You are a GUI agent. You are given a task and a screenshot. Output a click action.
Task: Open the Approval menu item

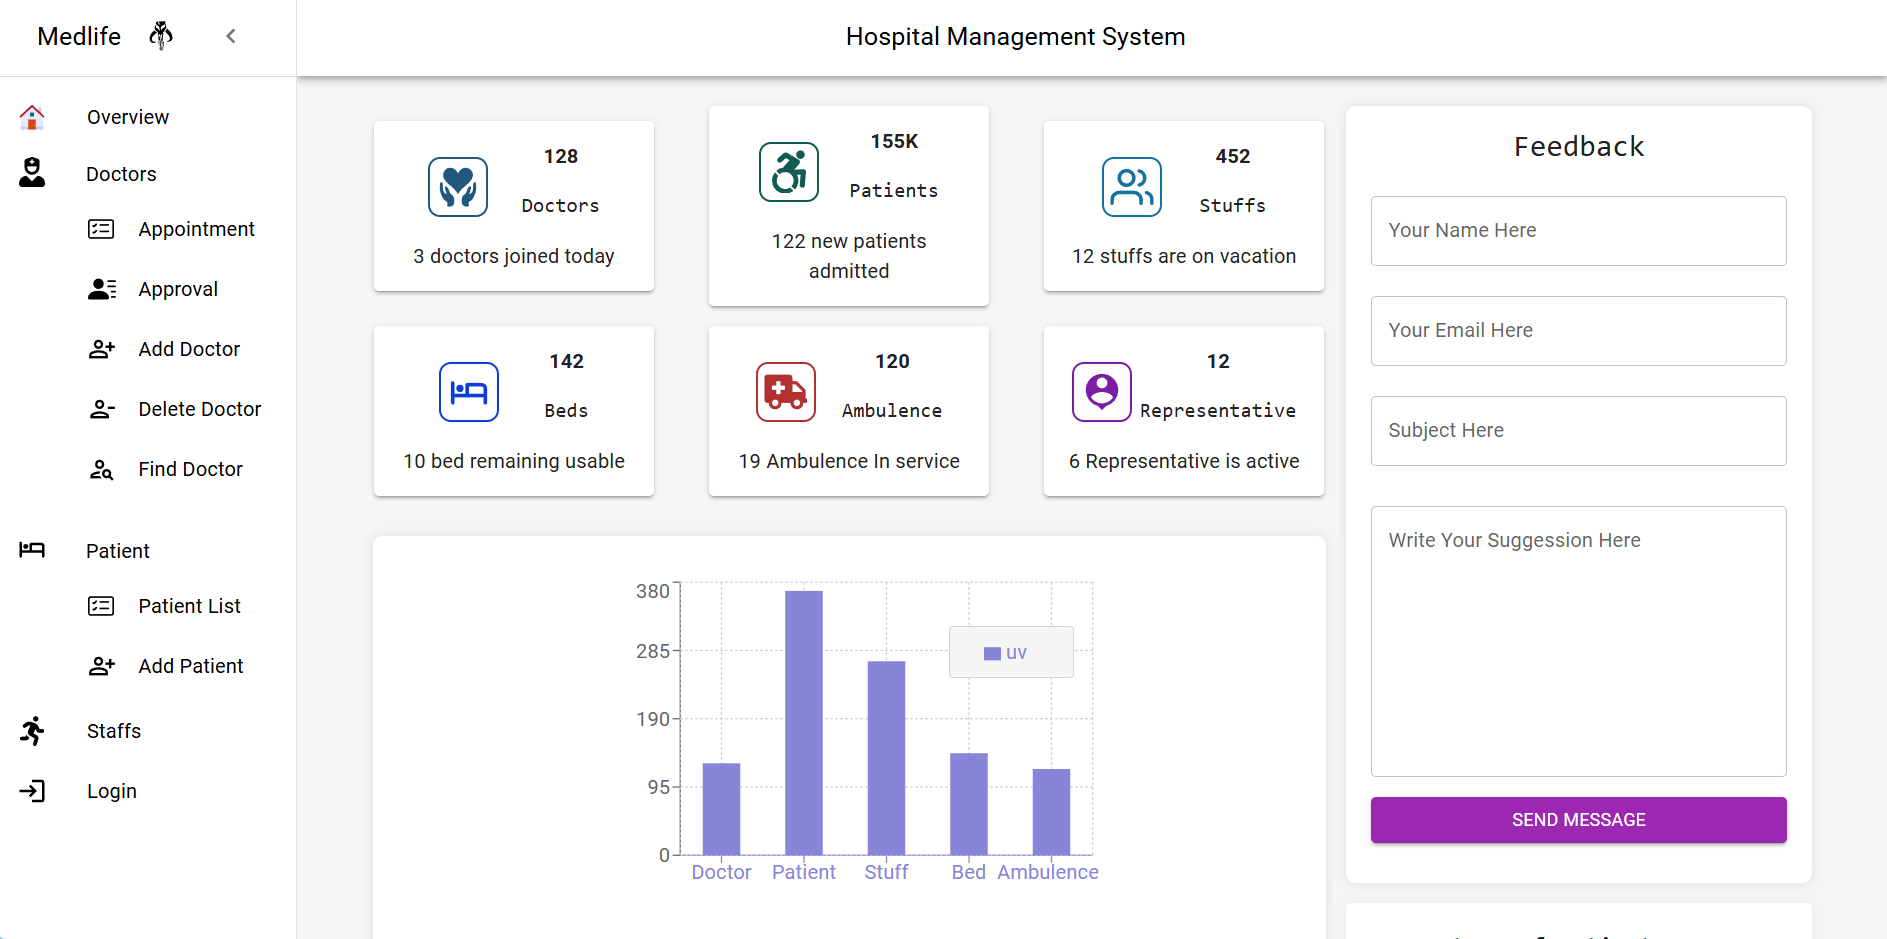pyautogui.click(x=178, y=289)
